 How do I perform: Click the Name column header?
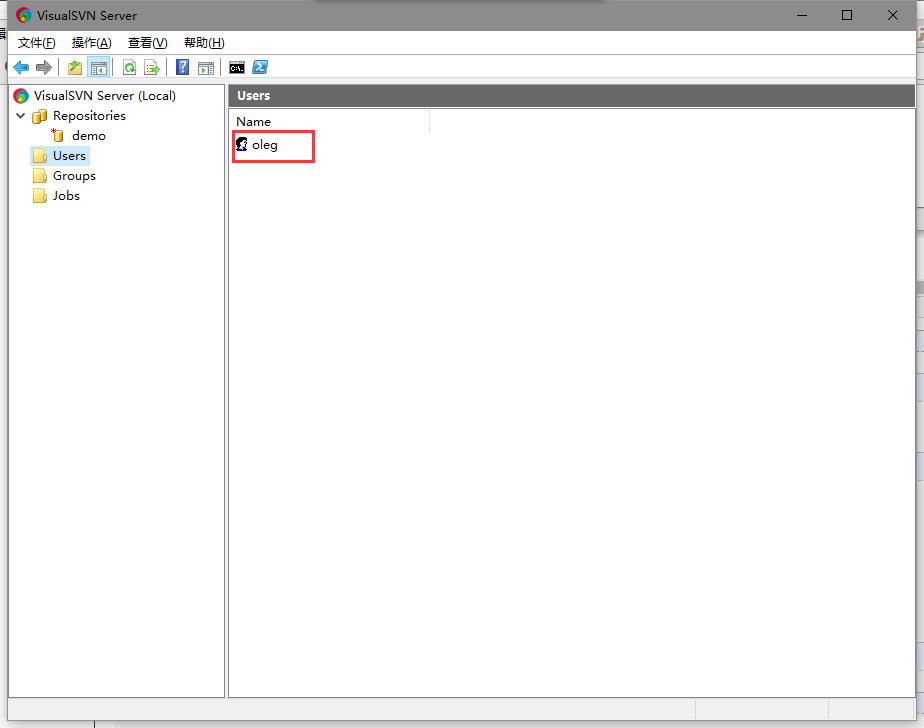[329, 121]
